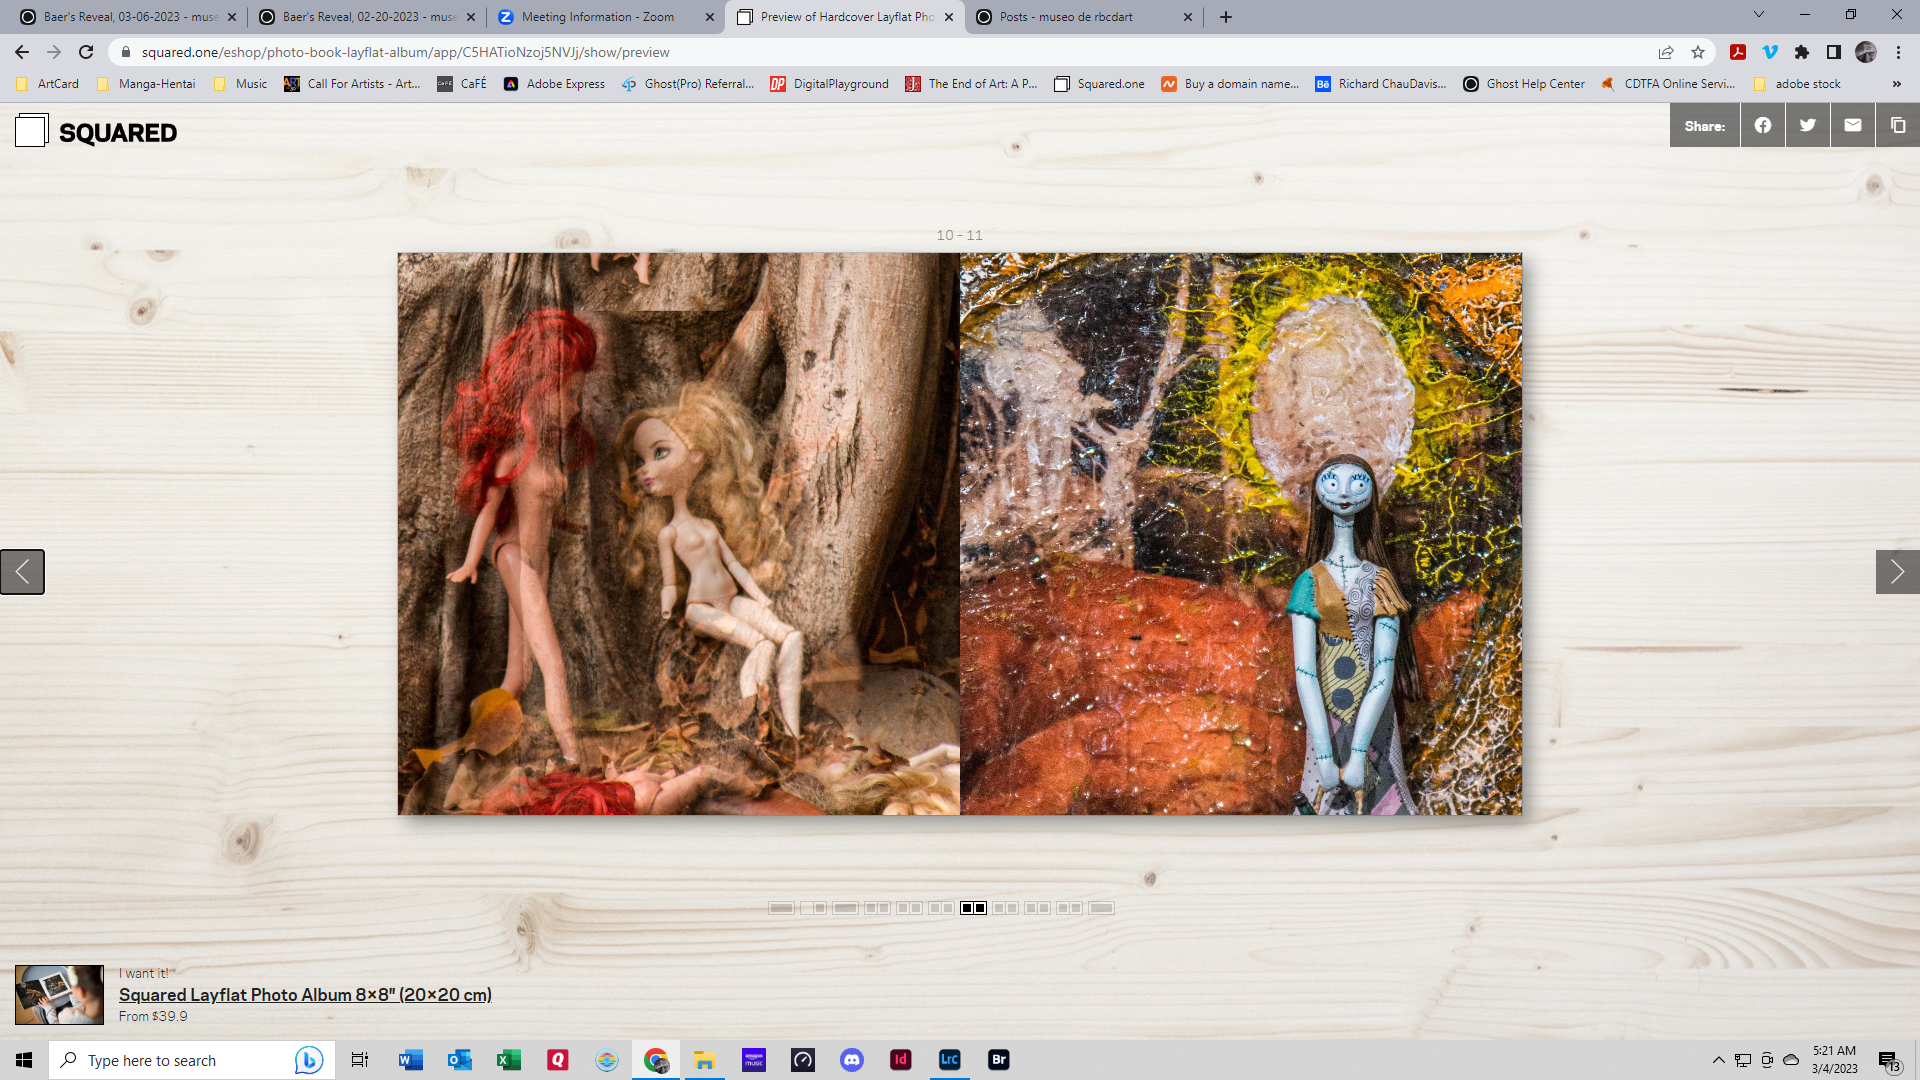Jump to the last back-cover thumbnail indicator
1920x1080 pixels.
[x=1101, y=908]
